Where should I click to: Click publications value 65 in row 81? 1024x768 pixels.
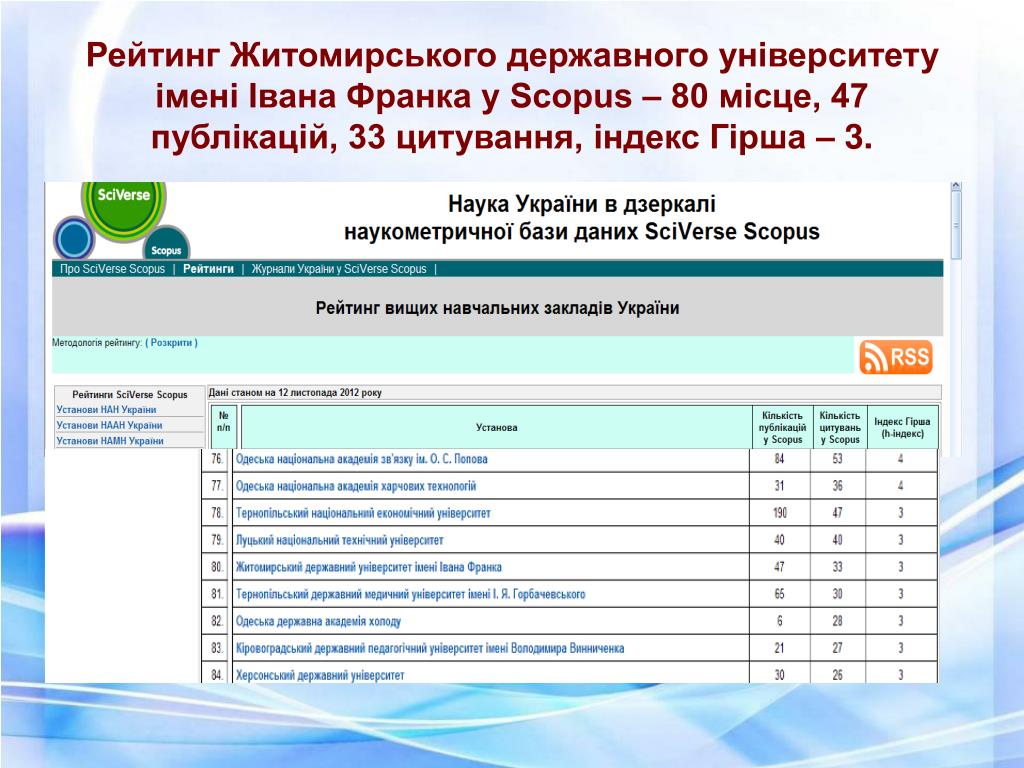tap(780, 594)
